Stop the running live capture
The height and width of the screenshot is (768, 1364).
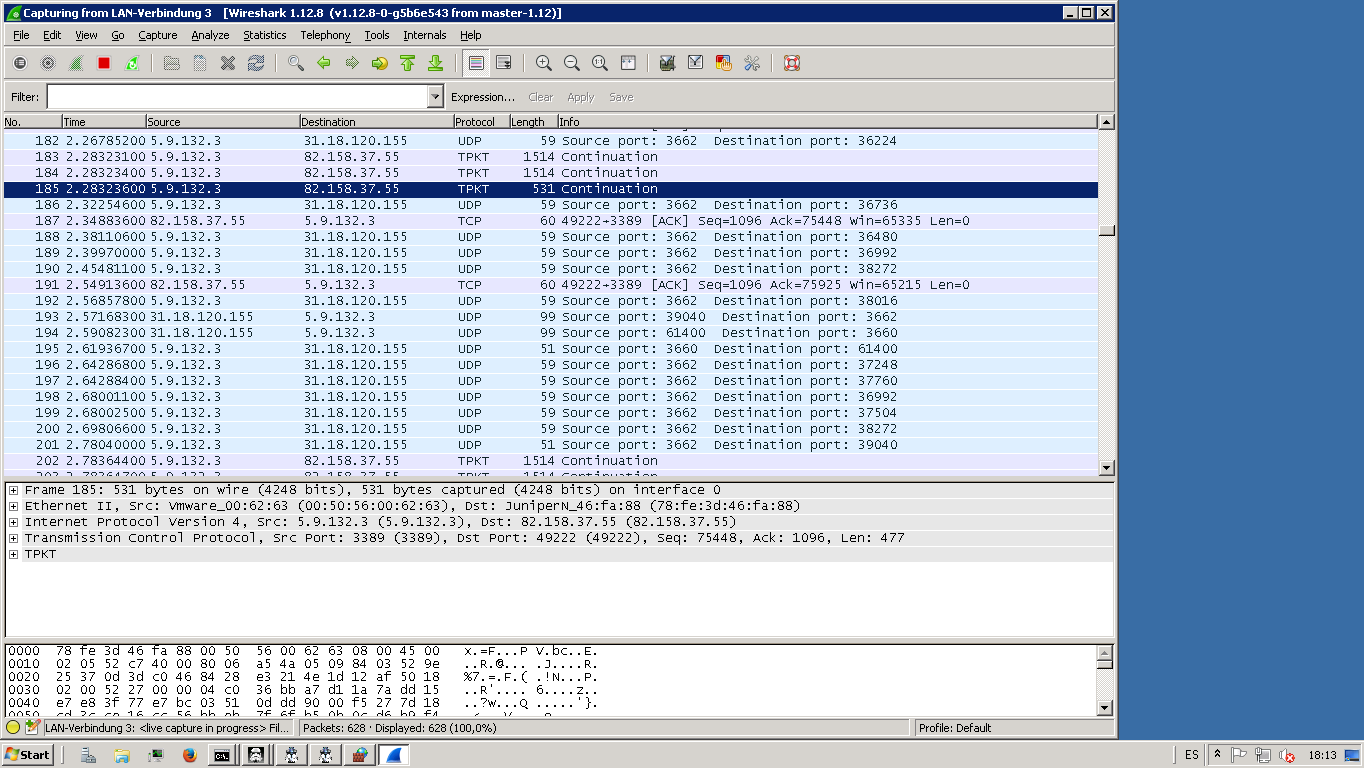[x=104, y=63]
